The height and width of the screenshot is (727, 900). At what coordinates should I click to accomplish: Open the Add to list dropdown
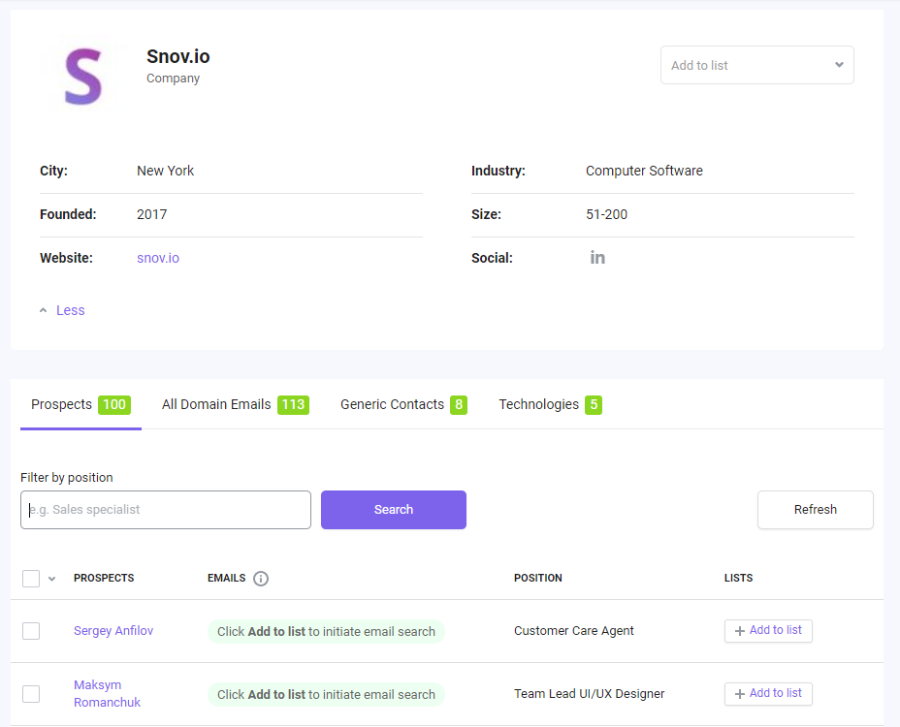pos(757,65)
